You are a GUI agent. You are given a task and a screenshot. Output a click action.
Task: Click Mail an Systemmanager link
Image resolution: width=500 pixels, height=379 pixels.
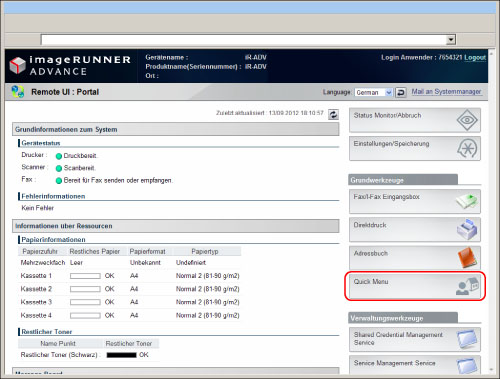click(446, 92)
